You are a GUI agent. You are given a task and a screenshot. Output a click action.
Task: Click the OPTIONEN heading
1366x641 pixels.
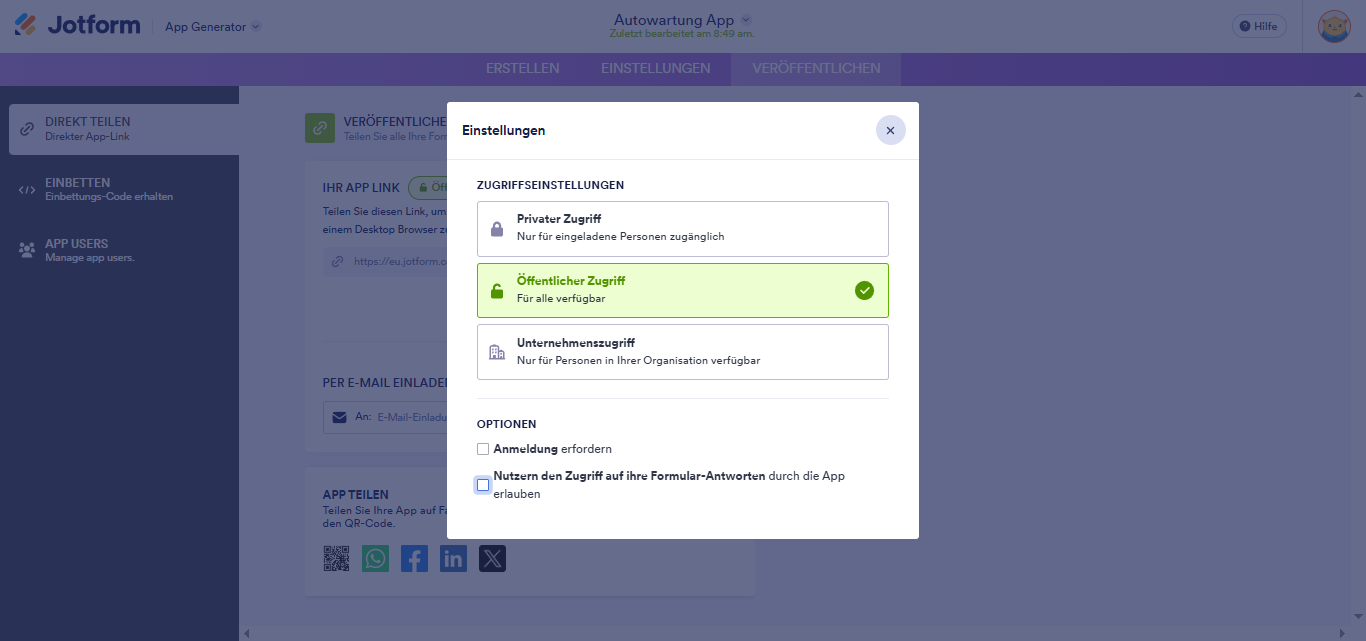(506, 424)
